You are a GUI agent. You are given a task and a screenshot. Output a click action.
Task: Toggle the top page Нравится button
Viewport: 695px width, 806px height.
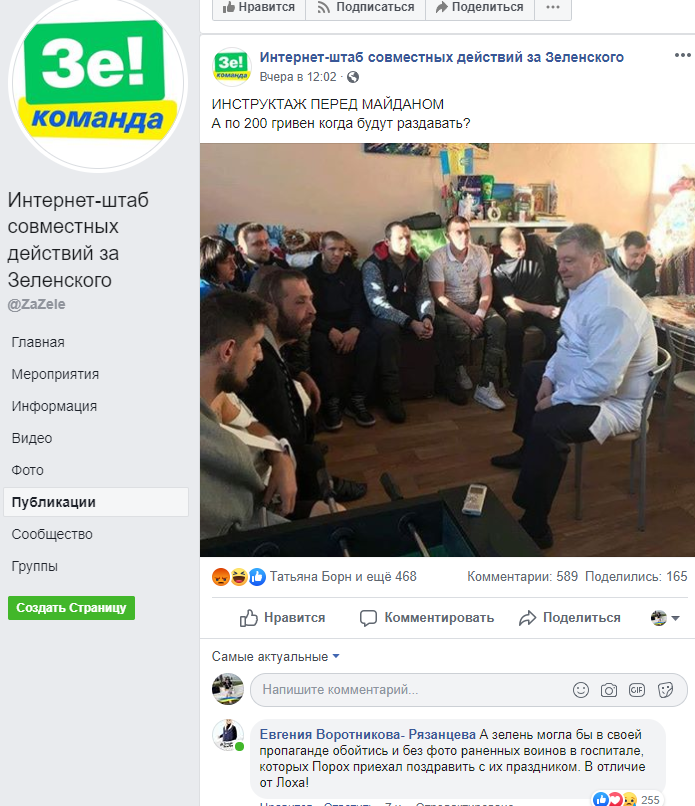259,7
